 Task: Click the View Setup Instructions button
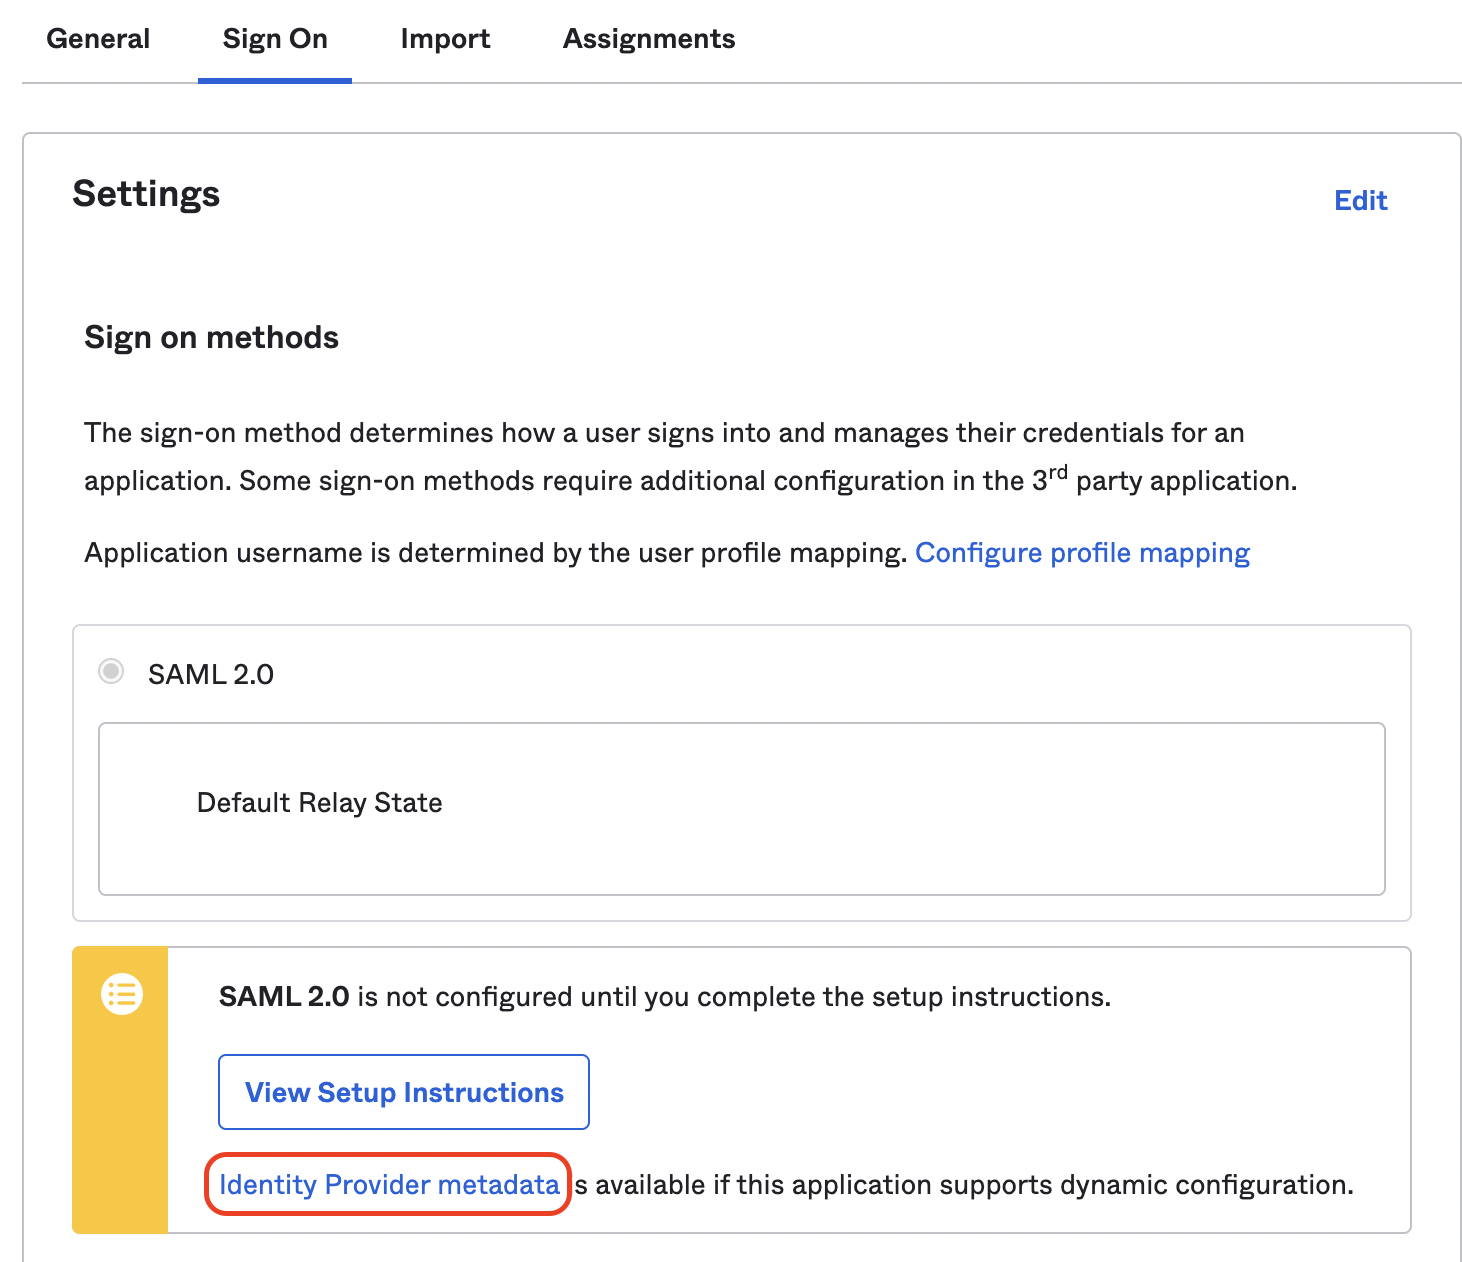[404, 1092]
